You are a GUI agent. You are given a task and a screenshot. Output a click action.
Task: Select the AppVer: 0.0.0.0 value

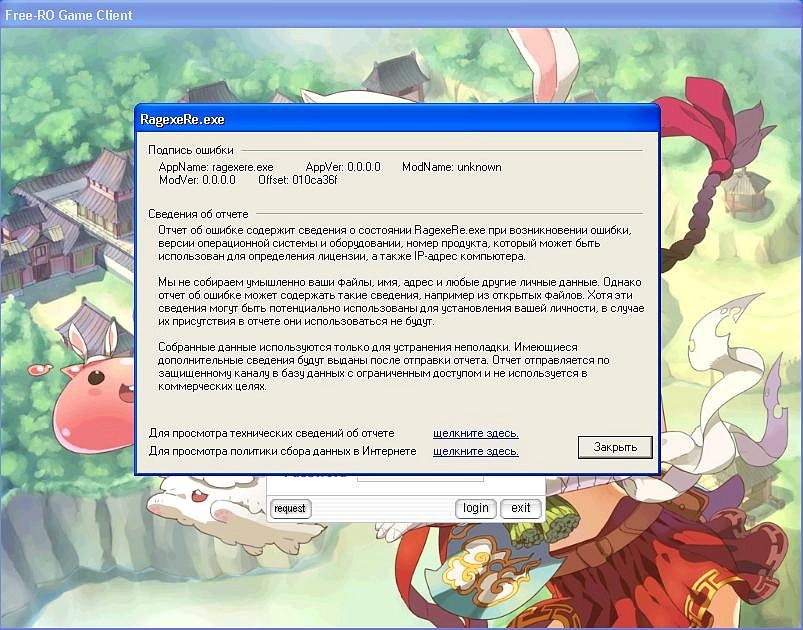(343, 167)
